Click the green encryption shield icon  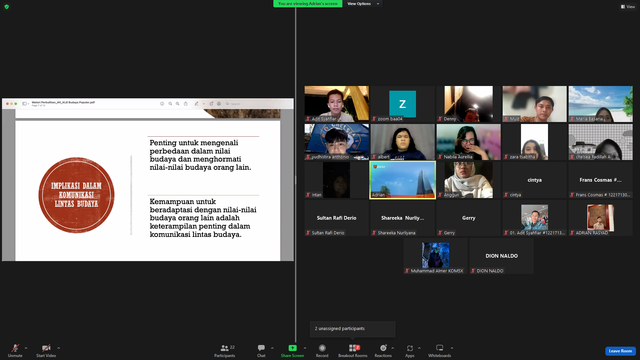[x=7, y=7]
